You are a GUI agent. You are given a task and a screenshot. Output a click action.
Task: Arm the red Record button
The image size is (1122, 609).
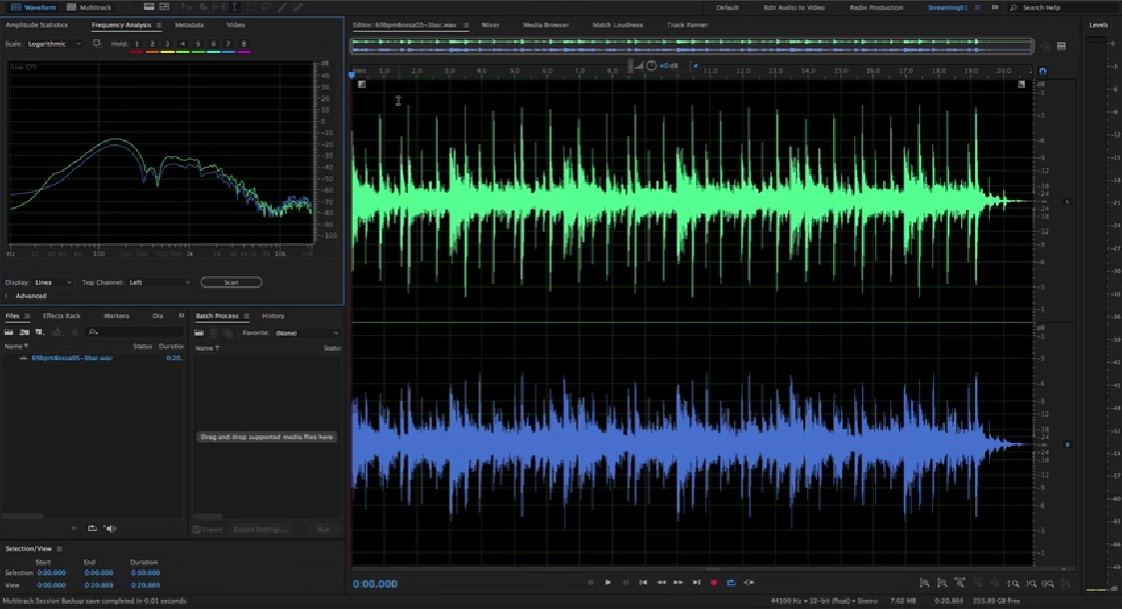[x=714, y=583]
